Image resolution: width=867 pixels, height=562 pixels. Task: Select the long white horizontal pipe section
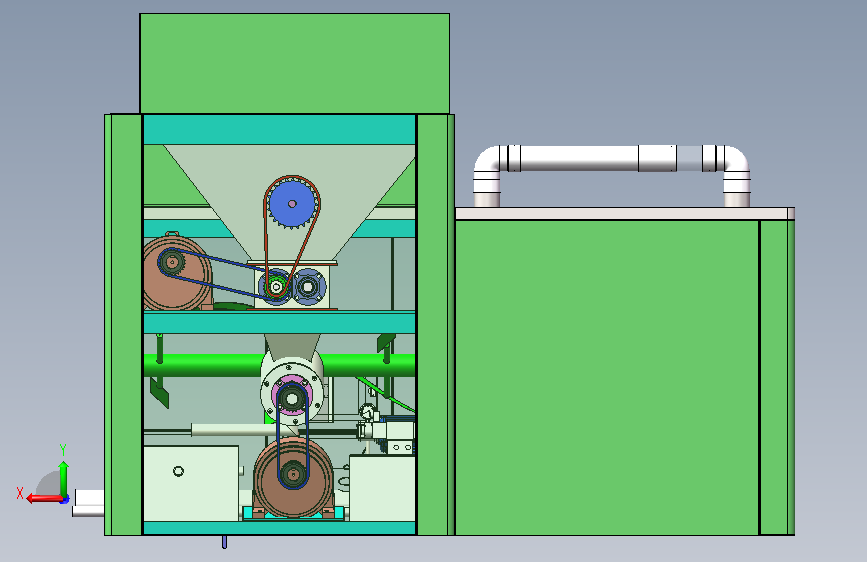579,158
